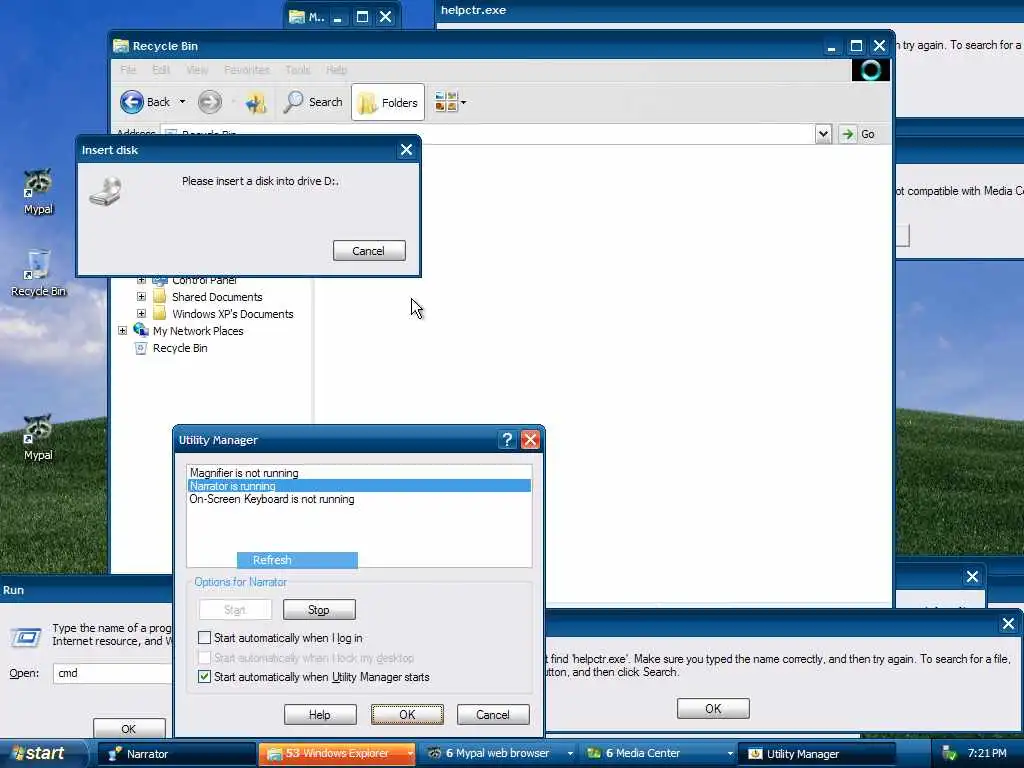Open the Help menu in Recycle Bin

pos(336,70)
